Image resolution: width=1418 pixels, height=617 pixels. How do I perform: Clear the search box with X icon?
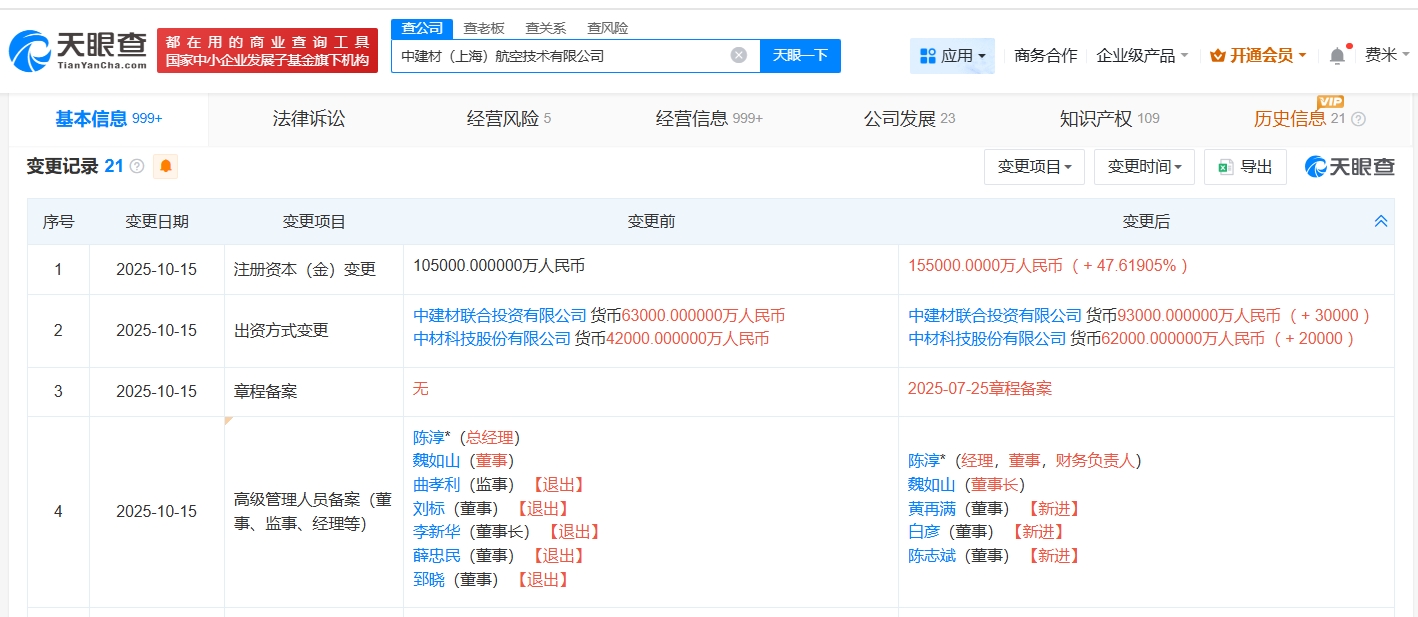(x=738, y=55)
